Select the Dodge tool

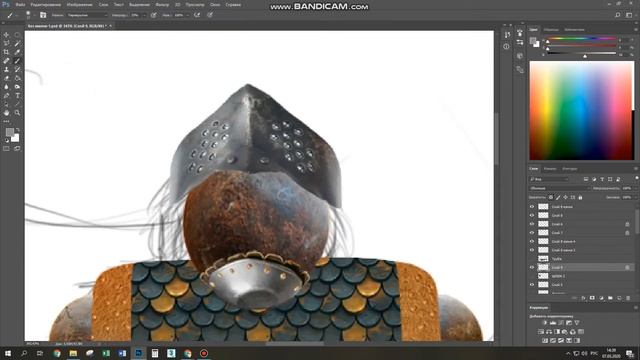click(17, 87)
